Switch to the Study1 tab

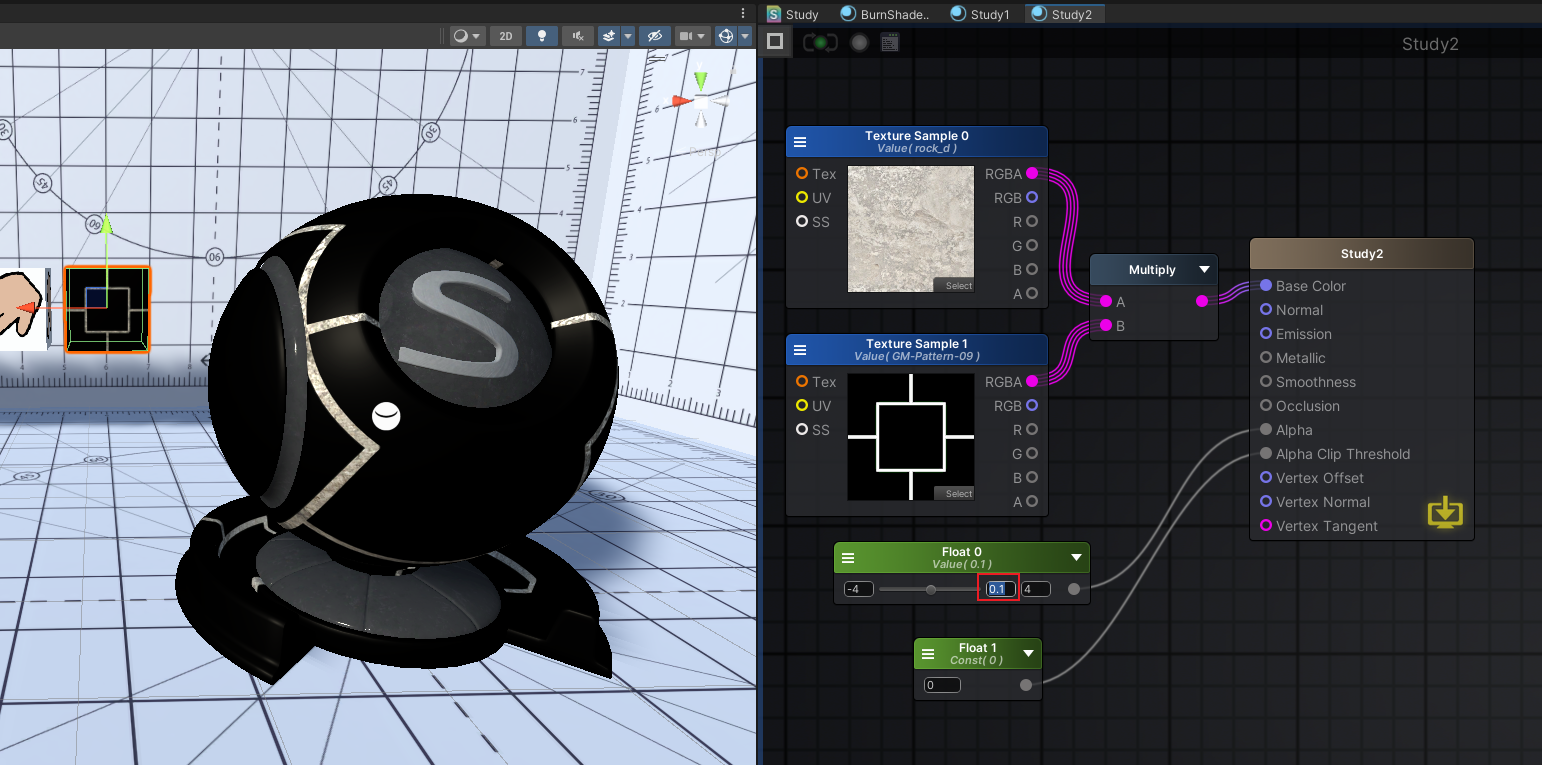pyautogui.click(x=981, y=14)
